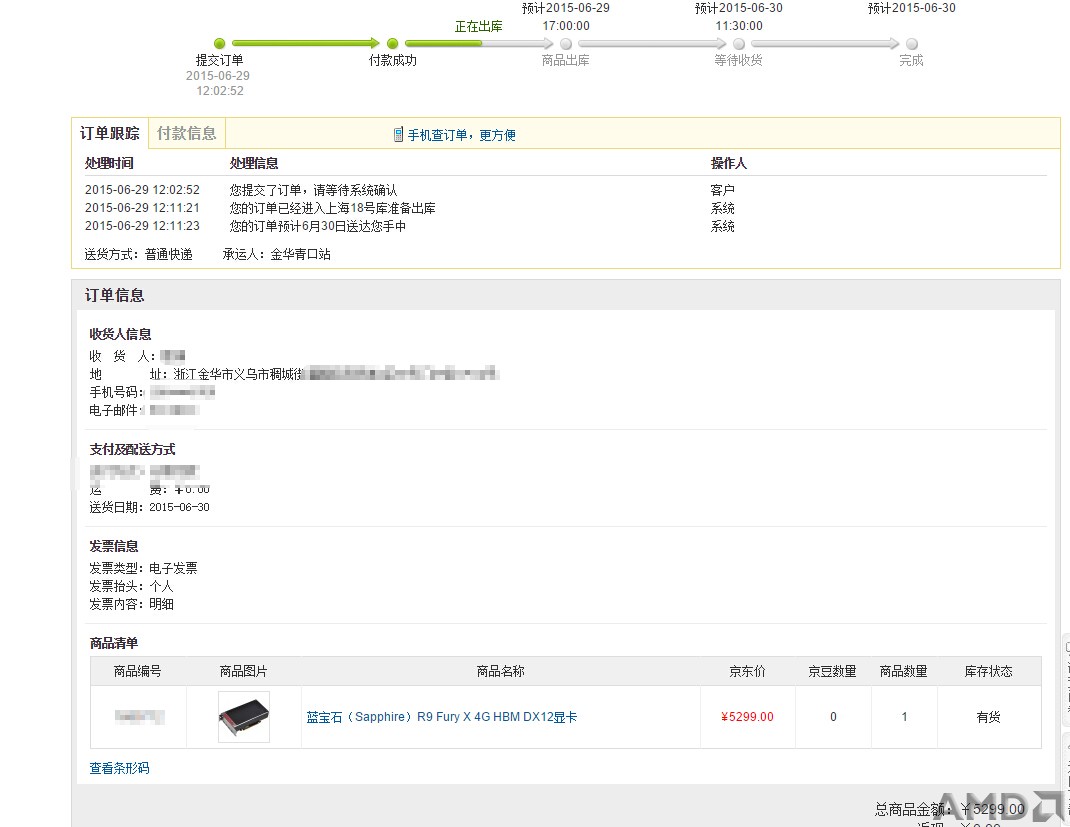Image resolution: width=1070 pixels, height=827 pixels.
Task: Click the timestamp 2015-06-29 12:11:21
Action: pos(142,208)
